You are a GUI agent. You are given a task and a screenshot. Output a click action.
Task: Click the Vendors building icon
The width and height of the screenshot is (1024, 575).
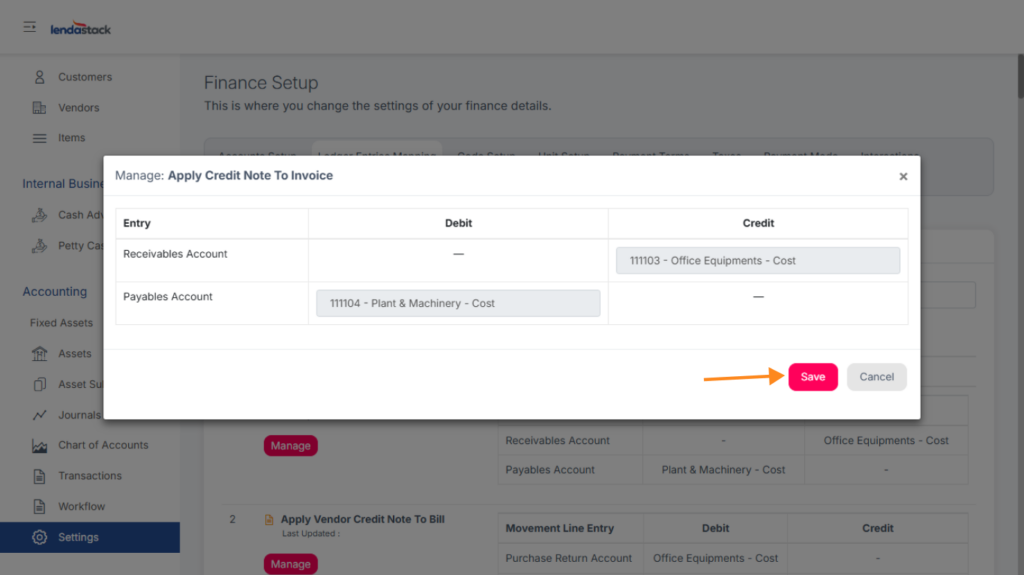tap(40, 108)
